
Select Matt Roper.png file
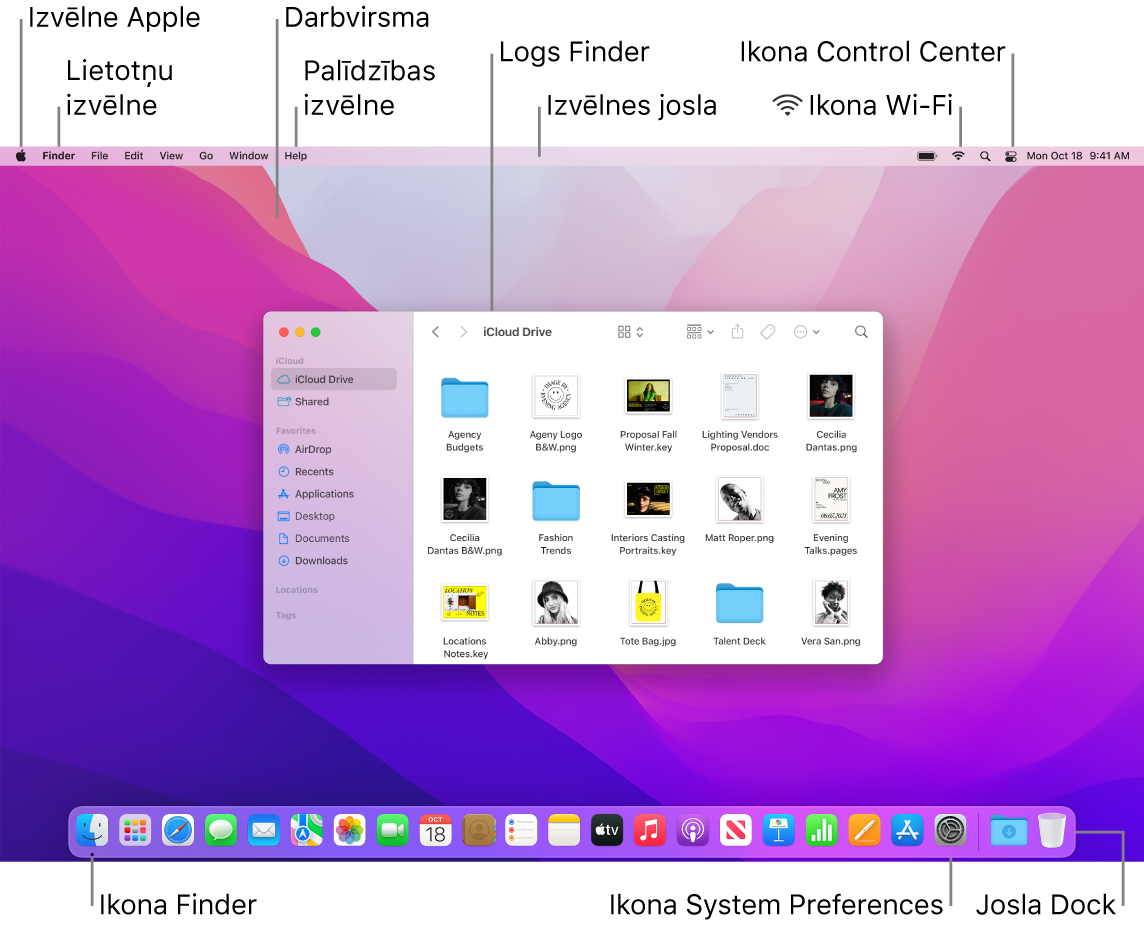pyautogui.click(x=740, y=510)
